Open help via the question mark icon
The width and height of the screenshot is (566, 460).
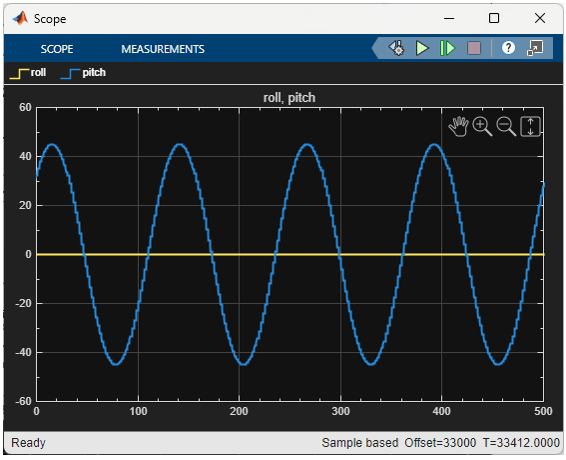508,48
